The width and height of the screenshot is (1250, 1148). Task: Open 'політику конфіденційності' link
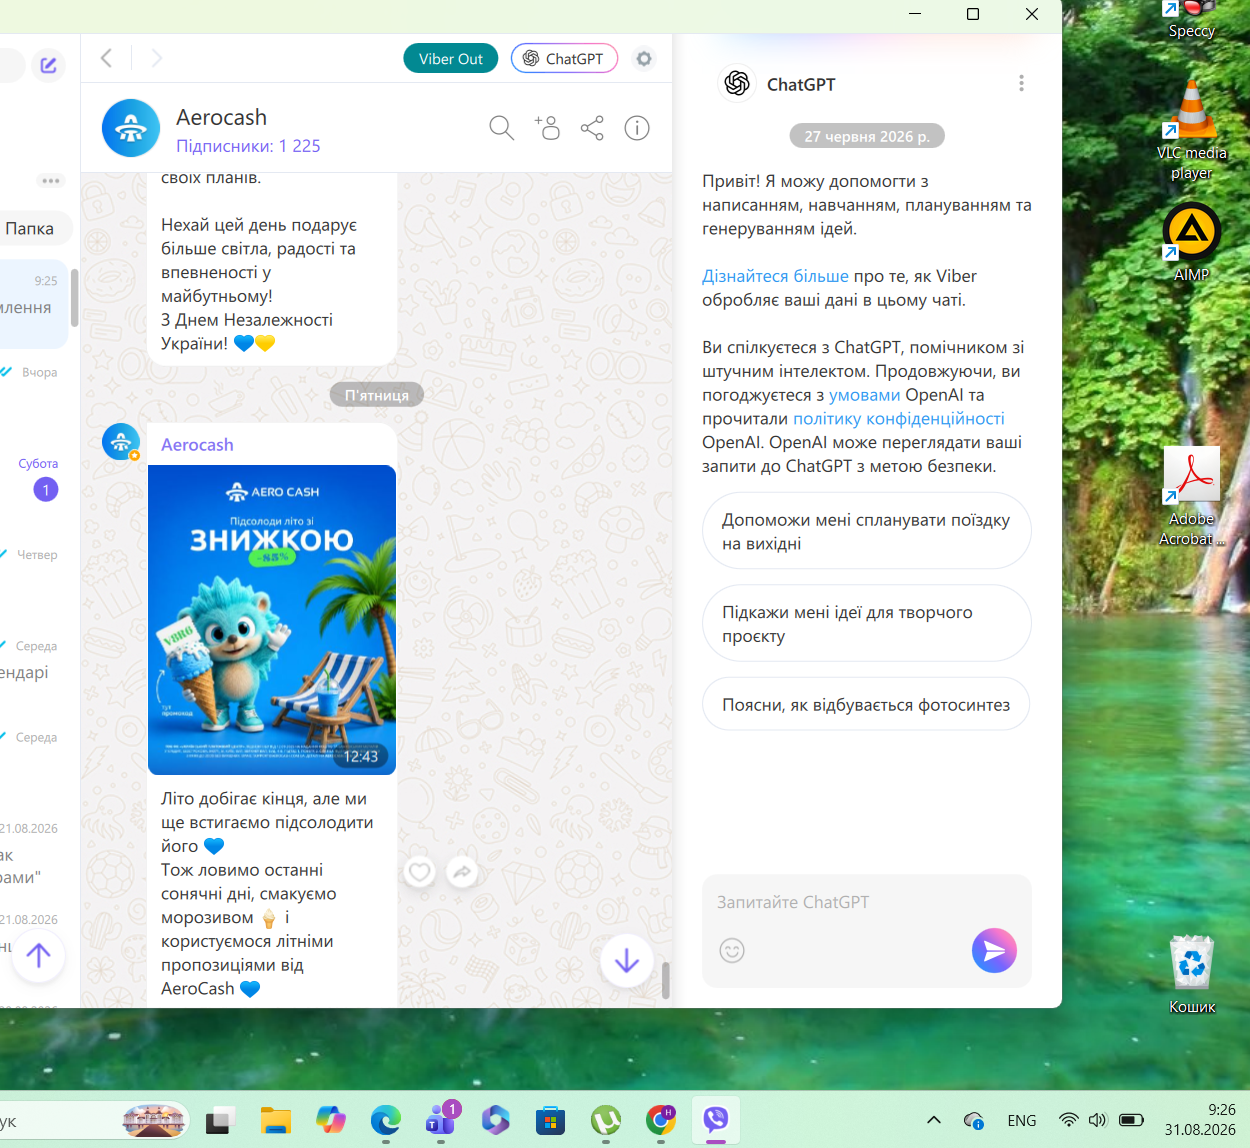(898, 419)
